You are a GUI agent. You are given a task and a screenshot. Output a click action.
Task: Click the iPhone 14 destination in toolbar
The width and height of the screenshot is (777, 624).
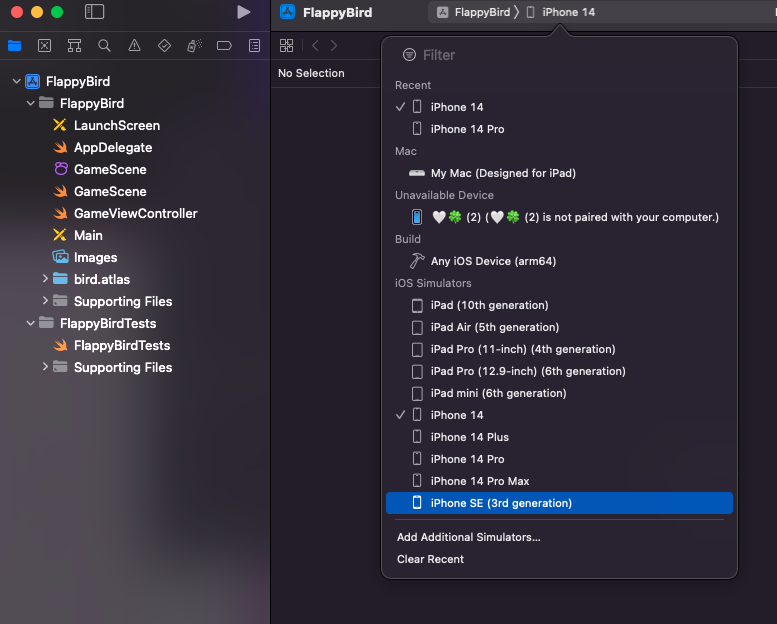[560, 12]
